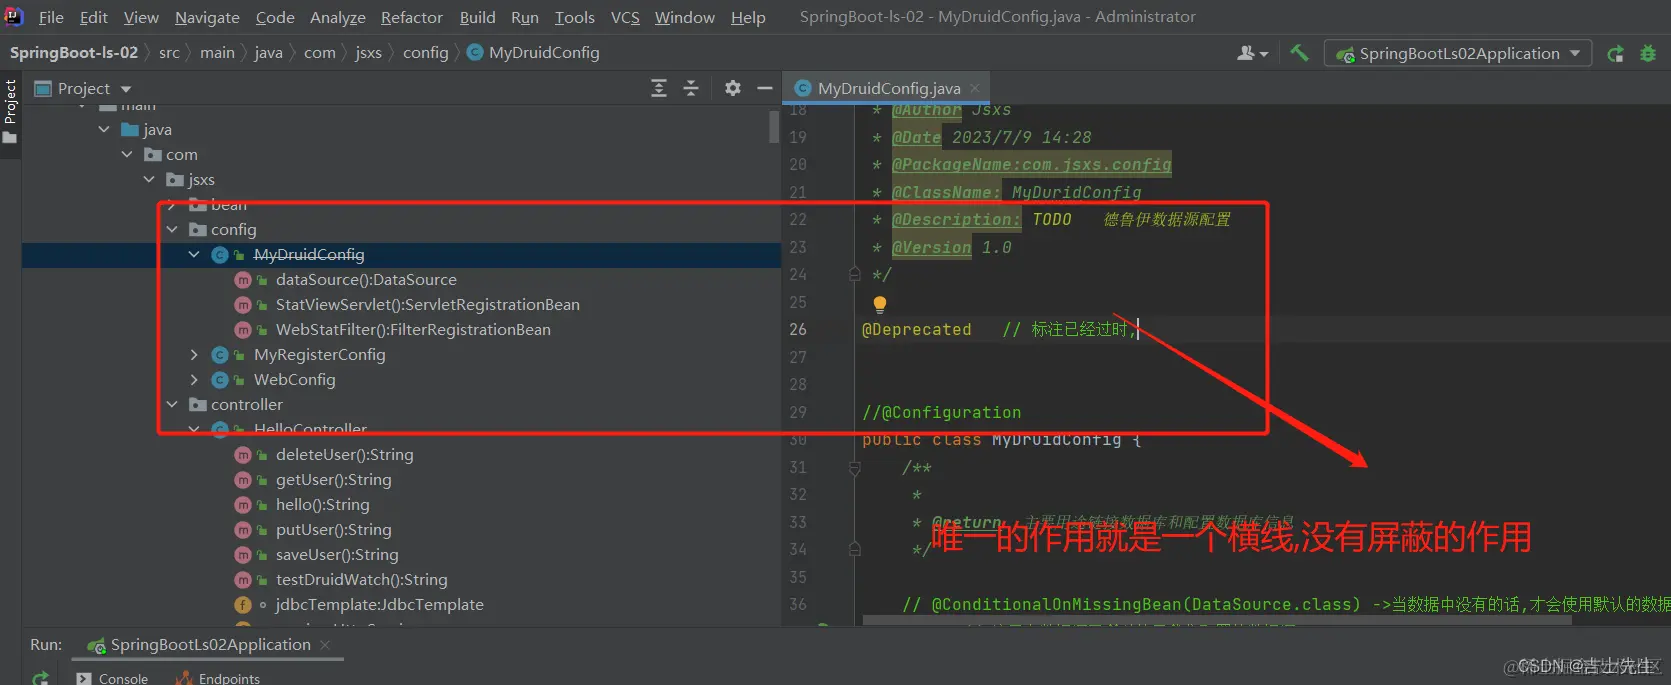
Task: Collapse the com package node
Action: click(x=127, y=154)
